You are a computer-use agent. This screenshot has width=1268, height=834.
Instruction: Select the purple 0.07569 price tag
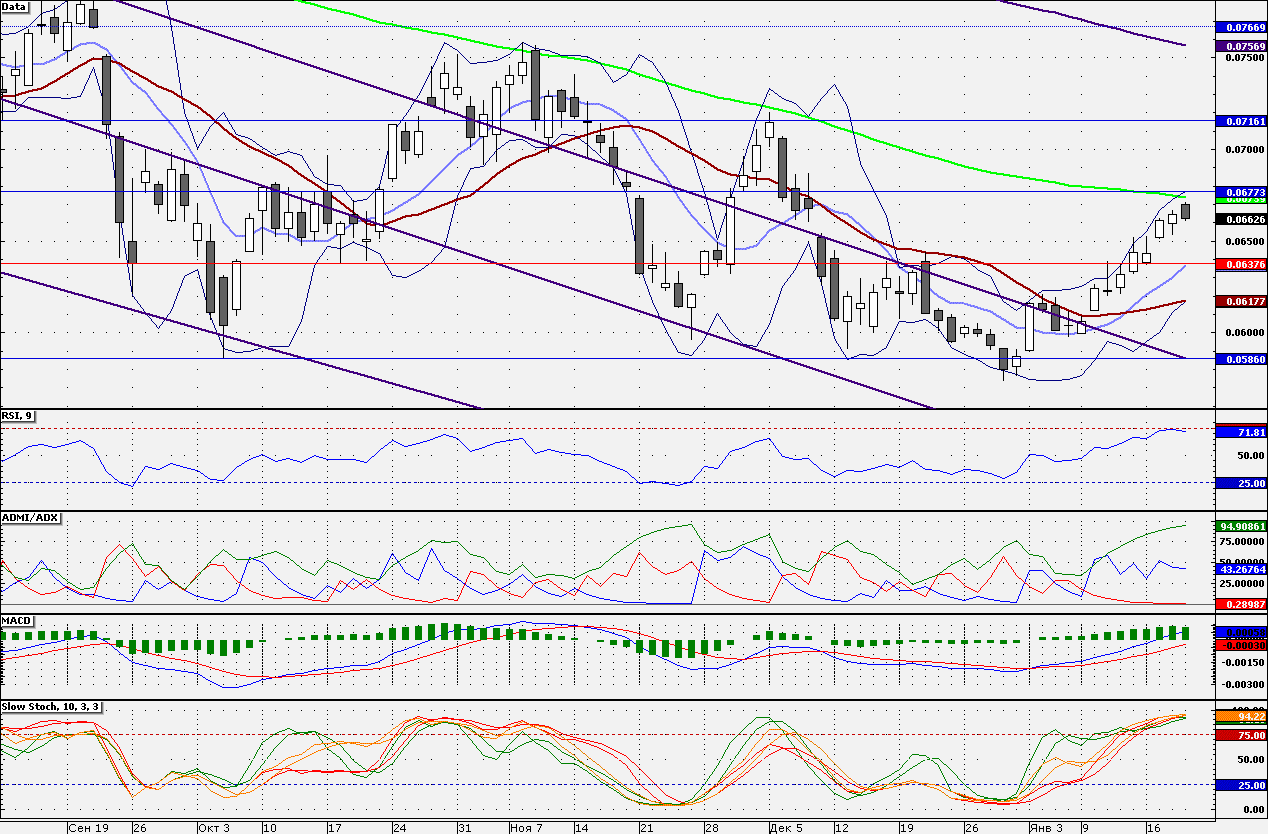click(x=1240, y=46)
